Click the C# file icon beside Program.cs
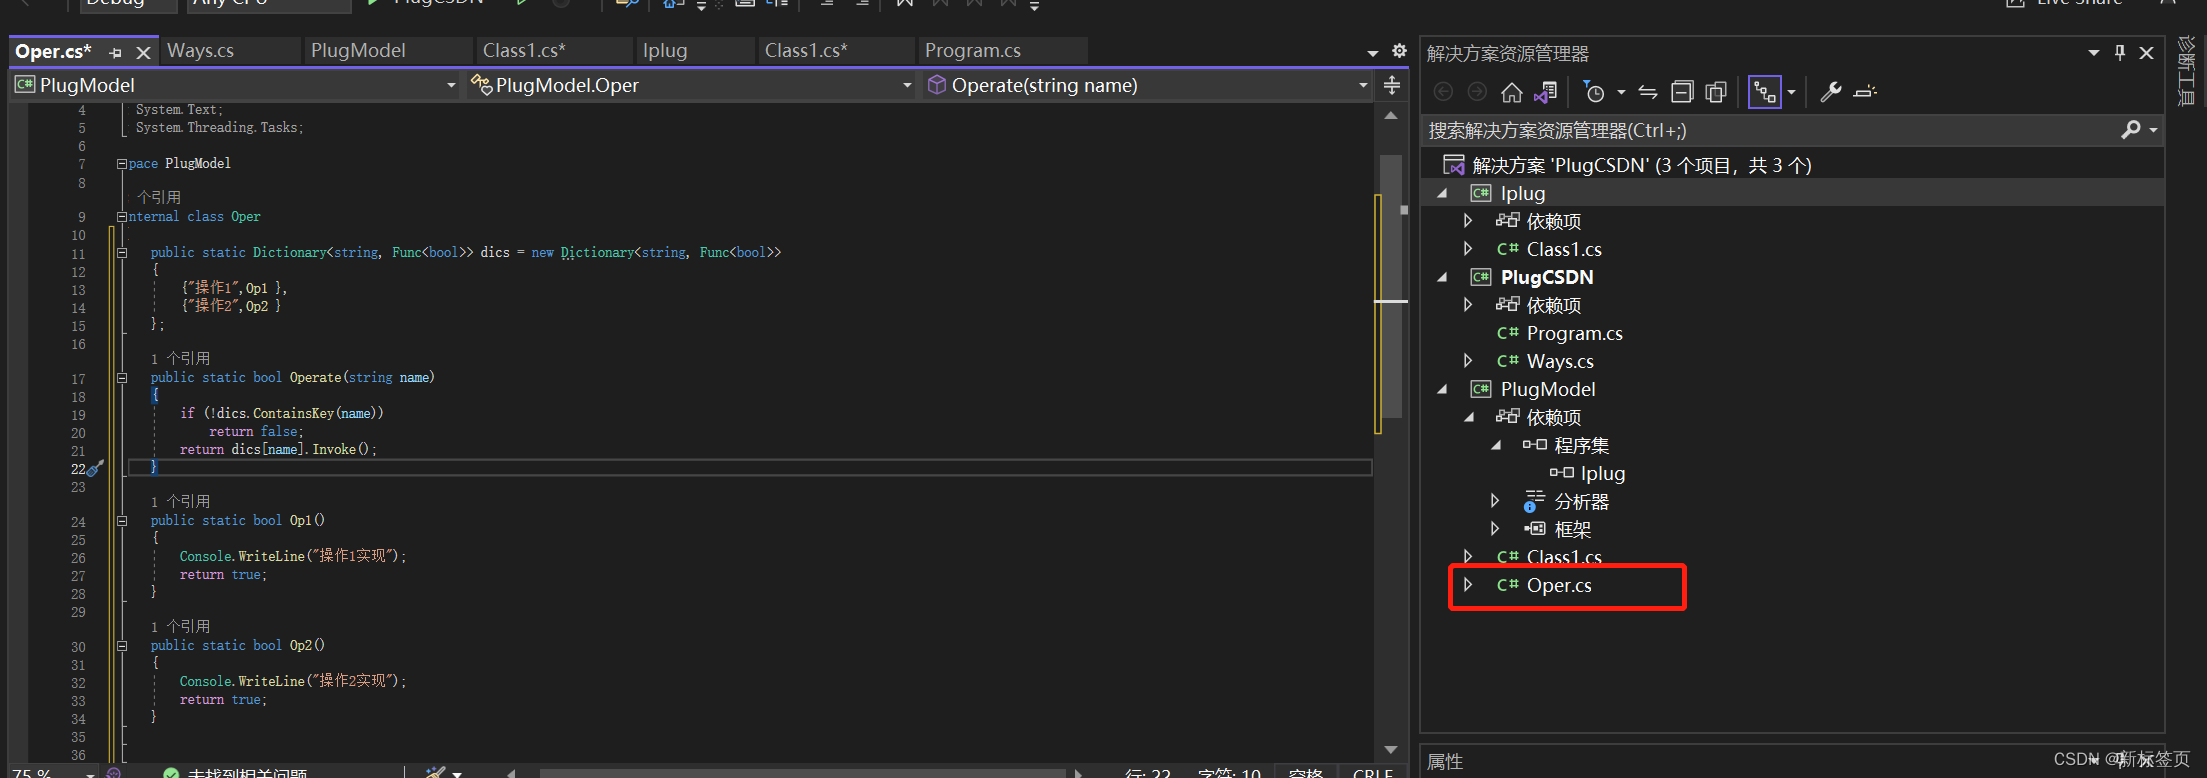 (1508, 333)
